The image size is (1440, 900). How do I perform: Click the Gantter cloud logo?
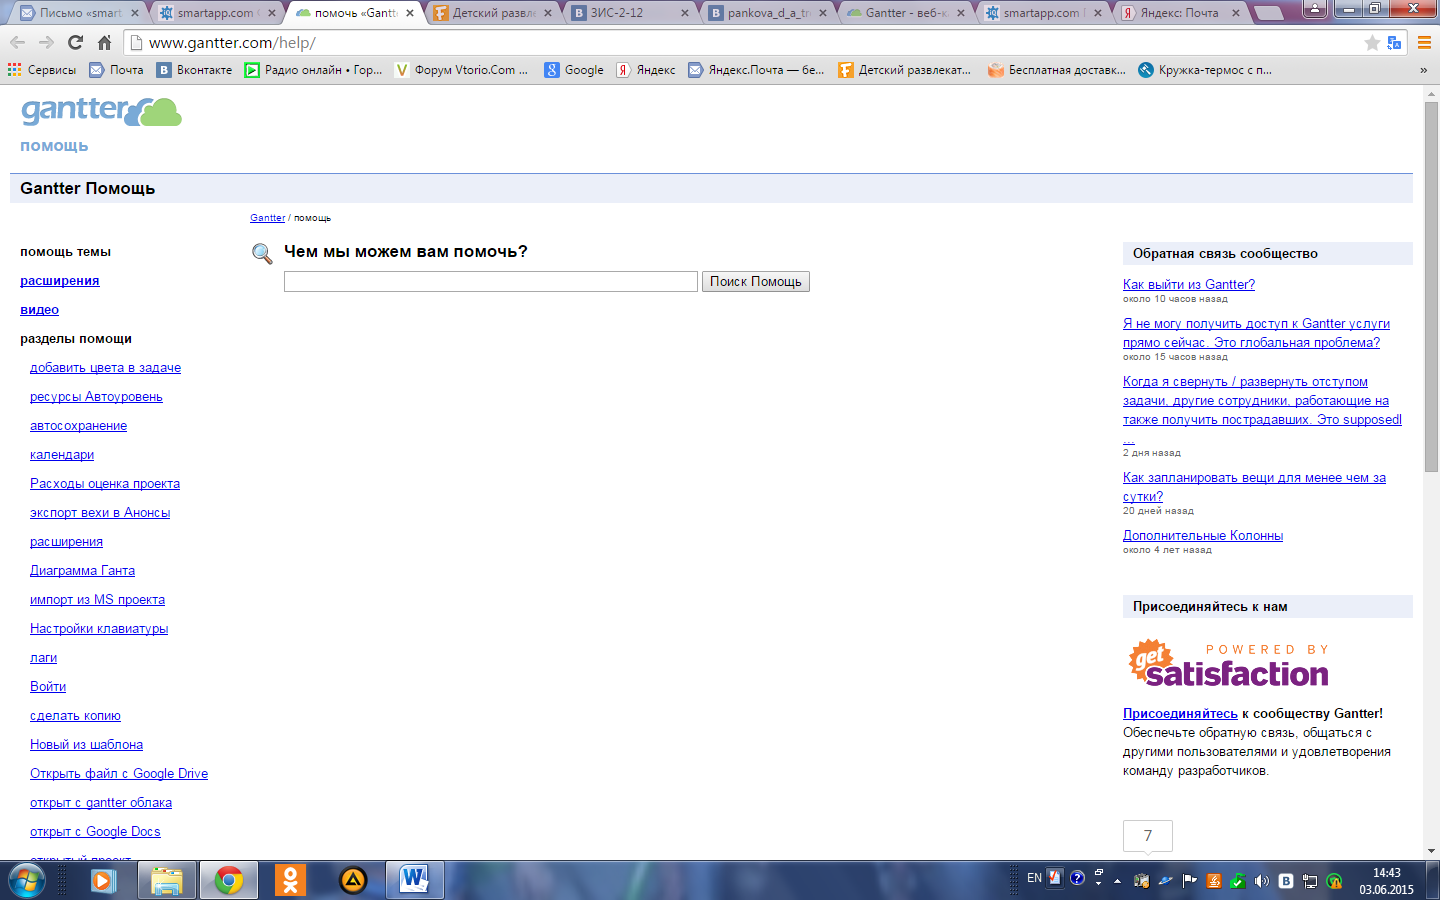[101, 111]
